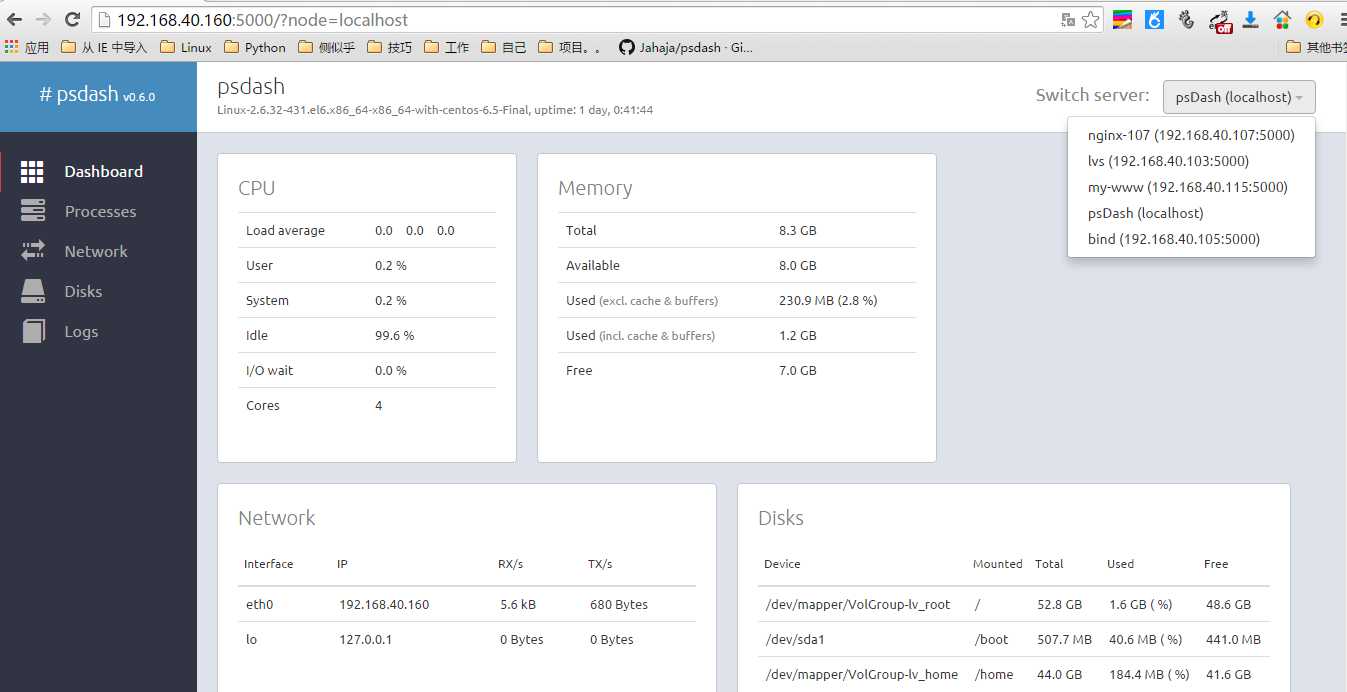Go back with the browser back arrow

(x=14, y=19)
